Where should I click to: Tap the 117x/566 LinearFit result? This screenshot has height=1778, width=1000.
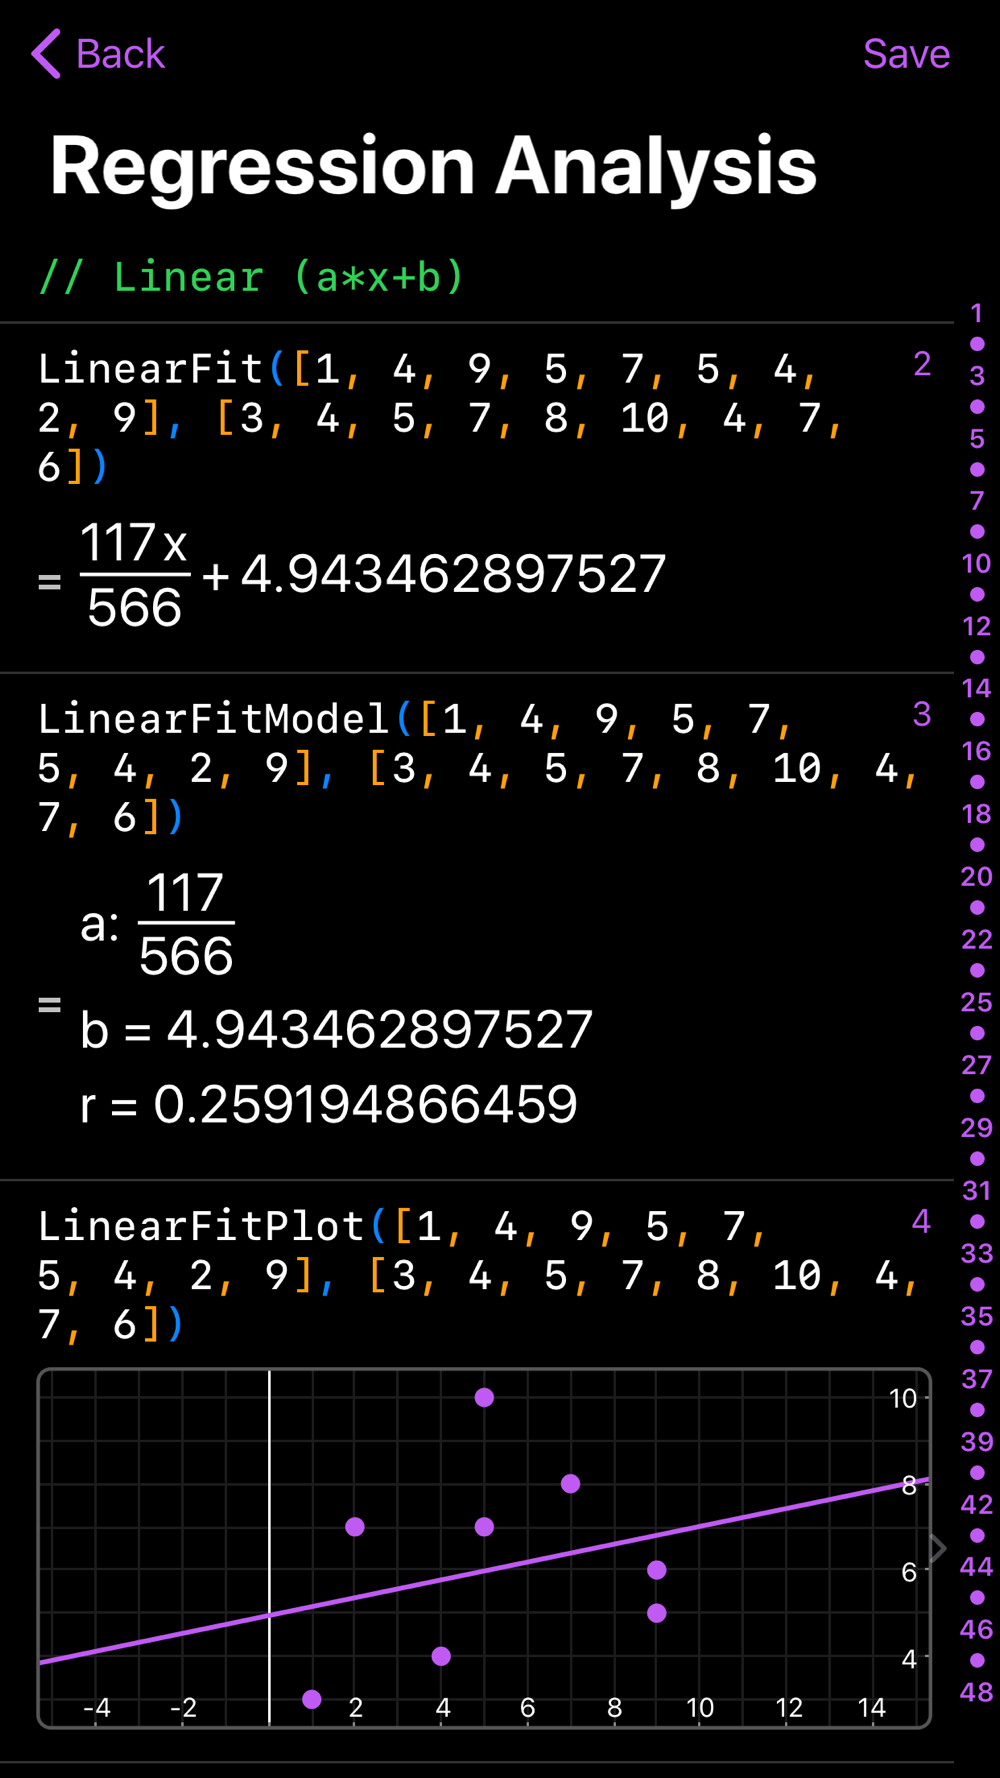click(x=372, y=575)
